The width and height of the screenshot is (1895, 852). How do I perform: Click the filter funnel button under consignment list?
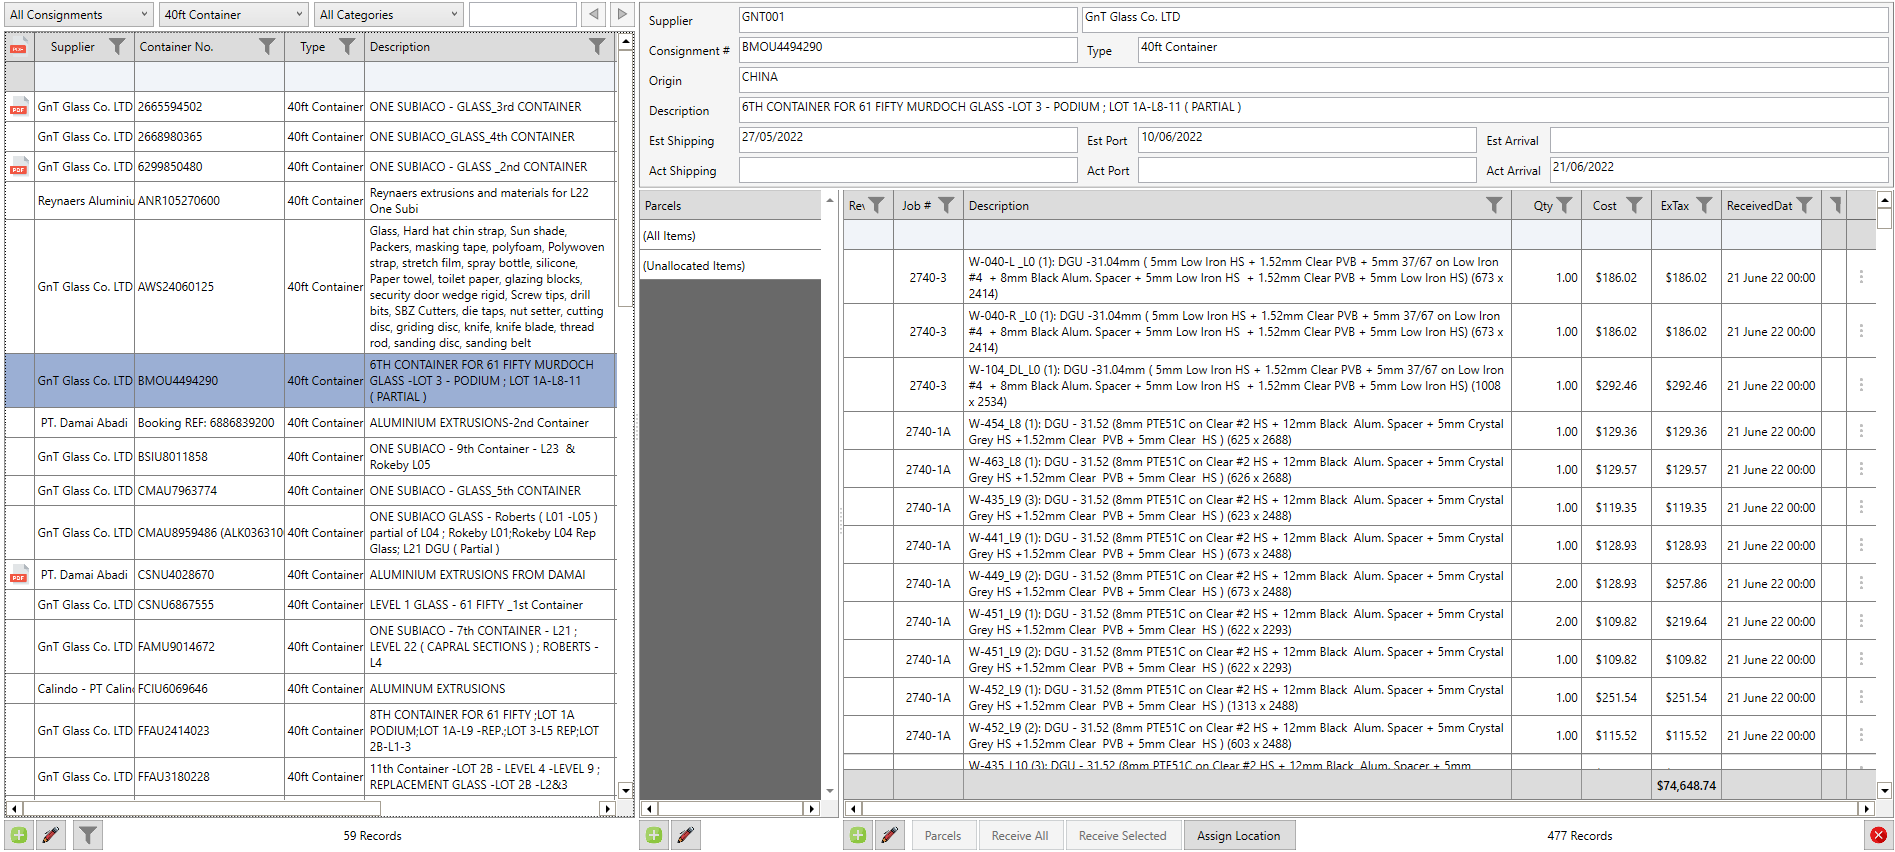[88, 835]
